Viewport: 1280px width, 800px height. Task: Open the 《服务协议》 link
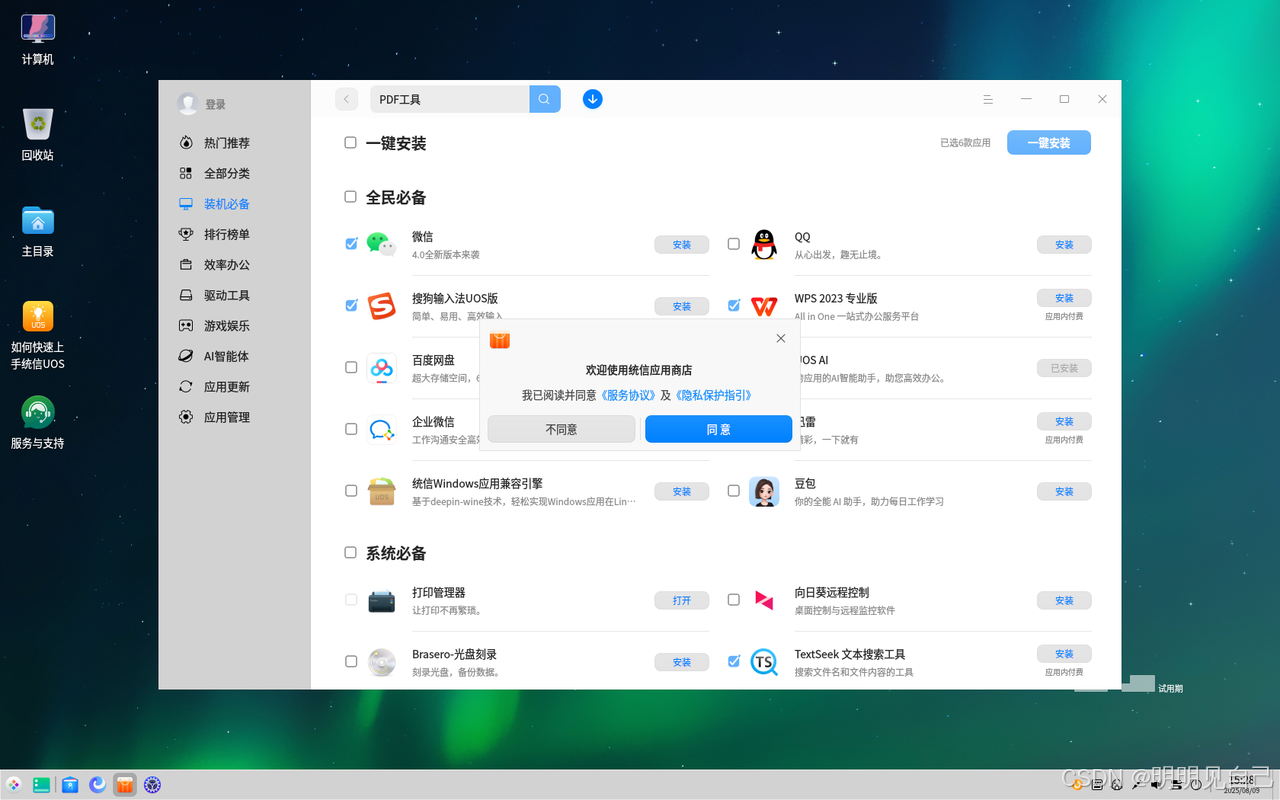pos(628,396)
